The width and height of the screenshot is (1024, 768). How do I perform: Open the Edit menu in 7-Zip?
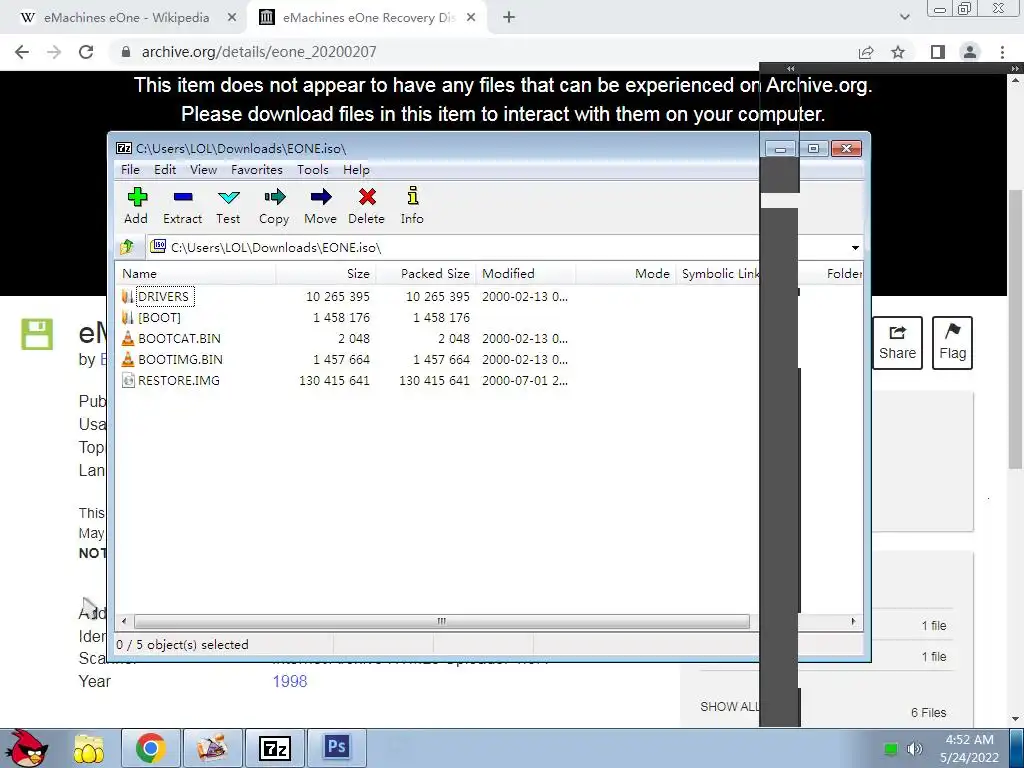pos(165,170)
